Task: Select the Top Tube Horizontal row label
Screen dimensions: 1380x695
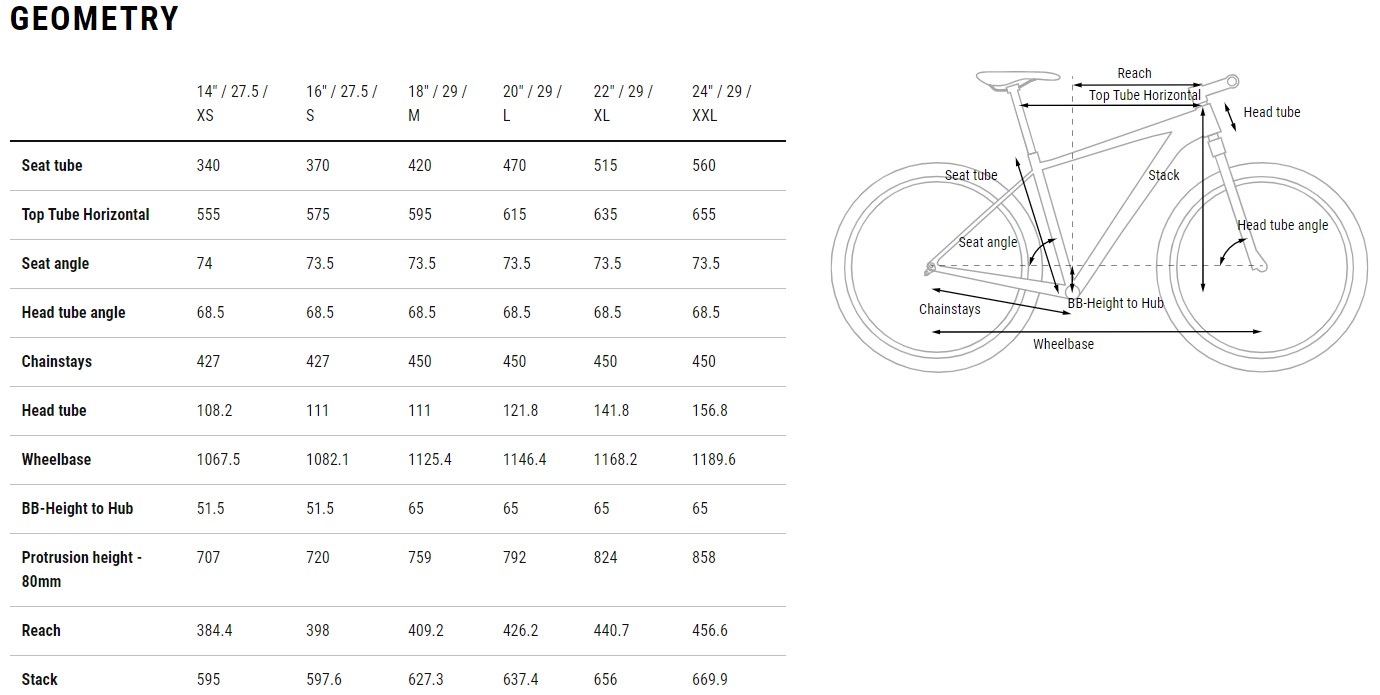Action: [85, 214]
